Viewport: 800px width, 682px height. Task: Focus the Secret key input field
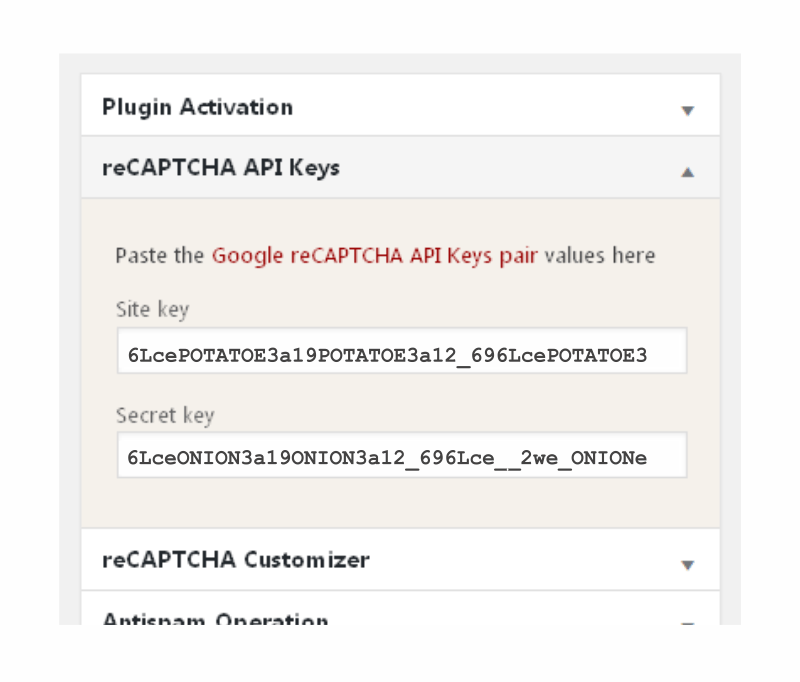tap(401, 456)
